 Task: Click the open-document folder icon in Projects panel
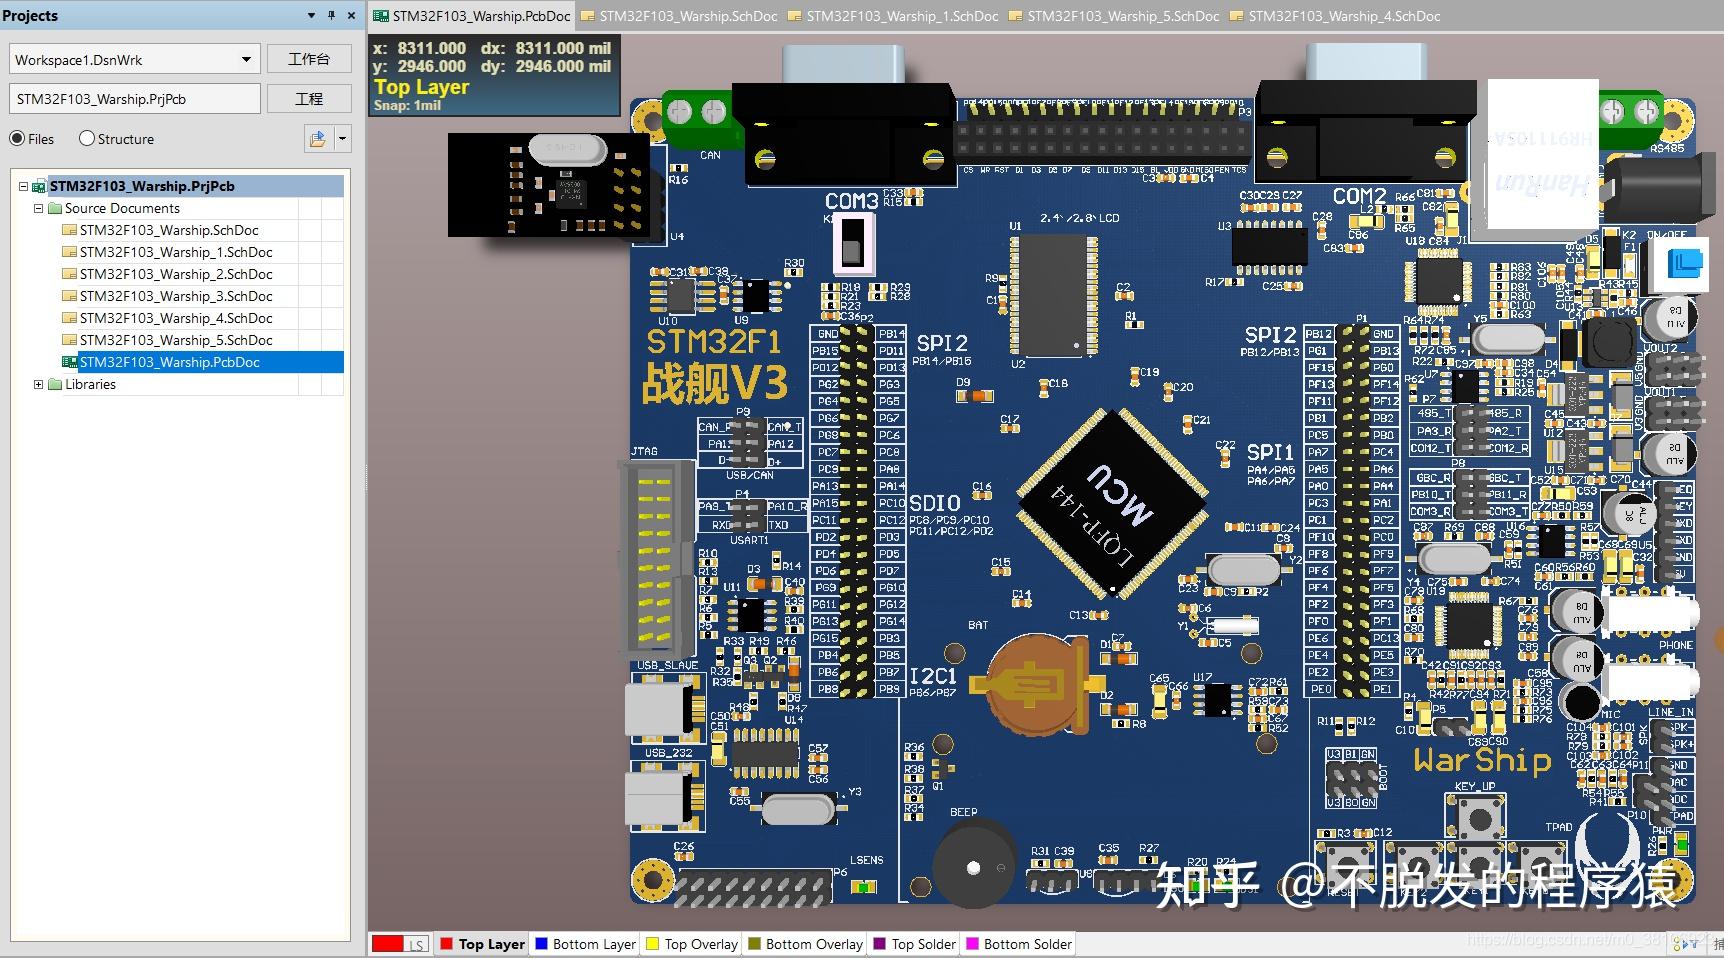tap(316, 138)
